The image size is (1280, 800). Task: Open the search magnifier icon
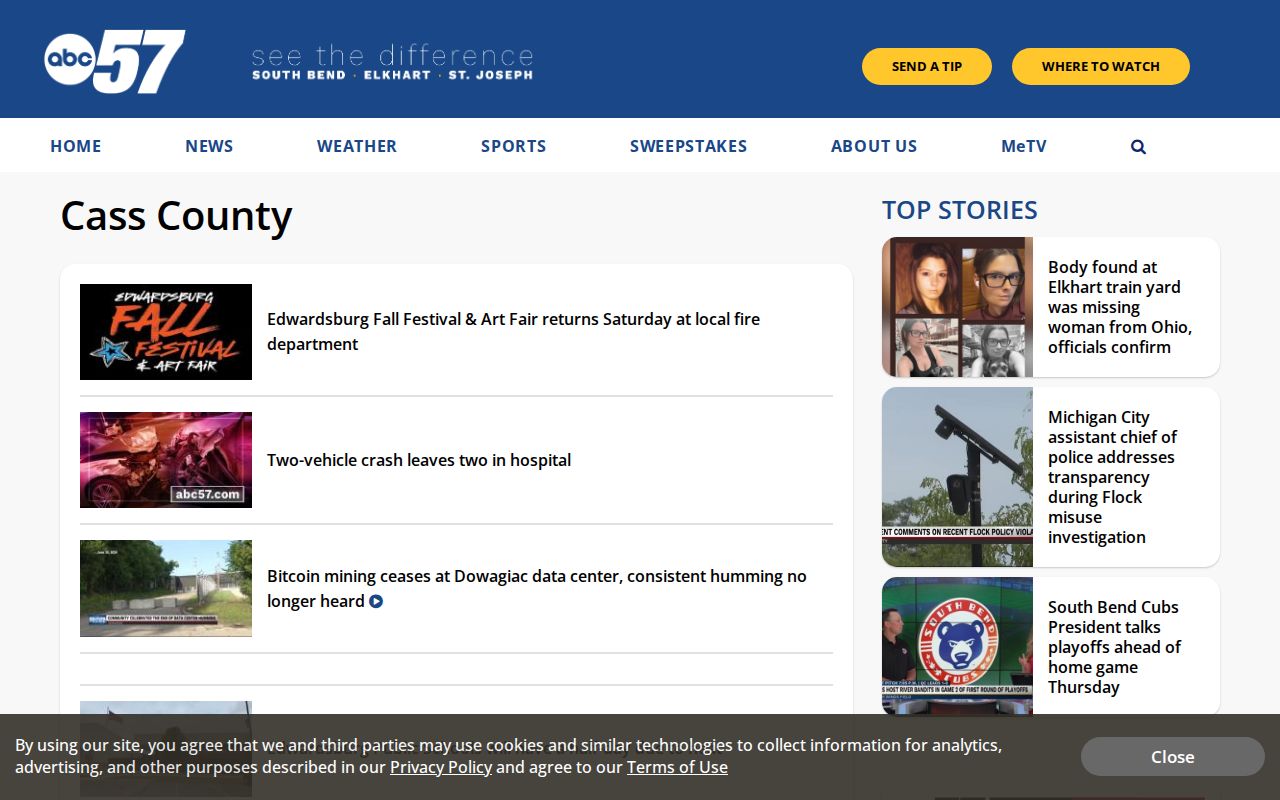1138,146
